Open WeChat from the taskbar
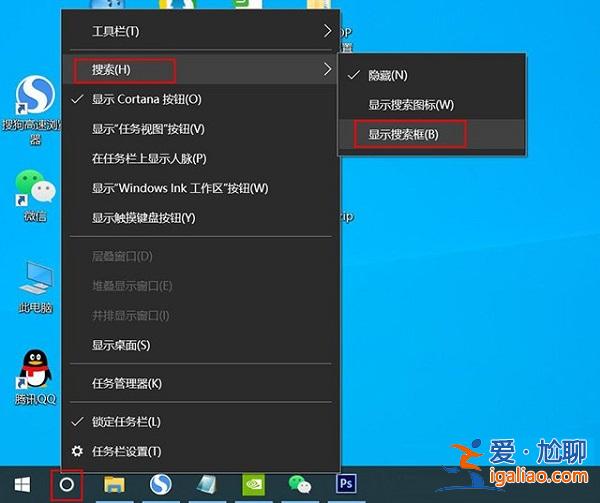 [300, 484]
